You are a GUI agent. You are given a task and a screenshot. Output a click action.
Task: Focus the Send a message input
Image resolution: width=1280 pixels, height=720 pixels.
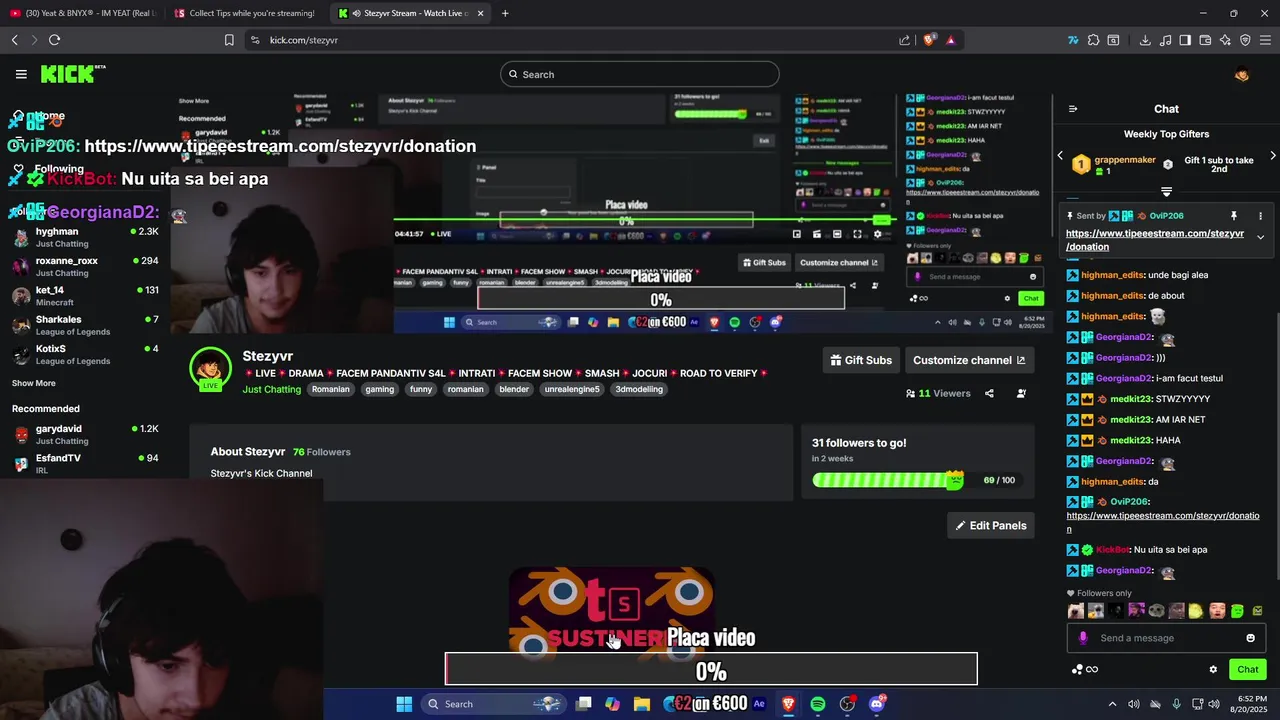coord(1166,638)
